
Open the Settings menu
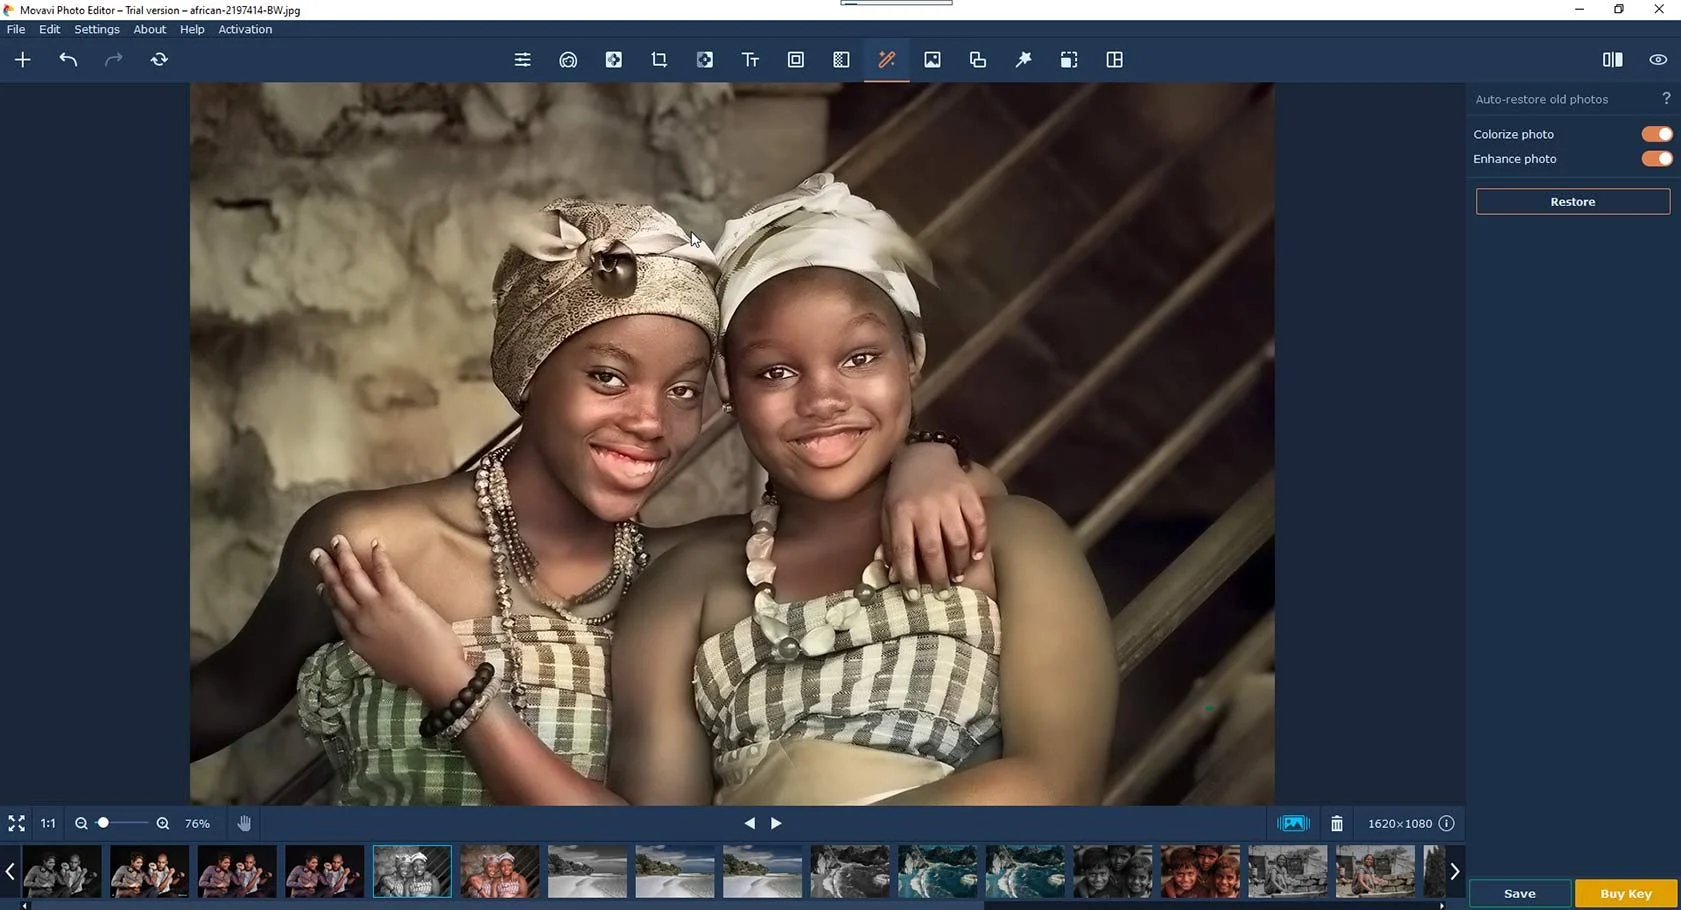(x=96, y=29)
